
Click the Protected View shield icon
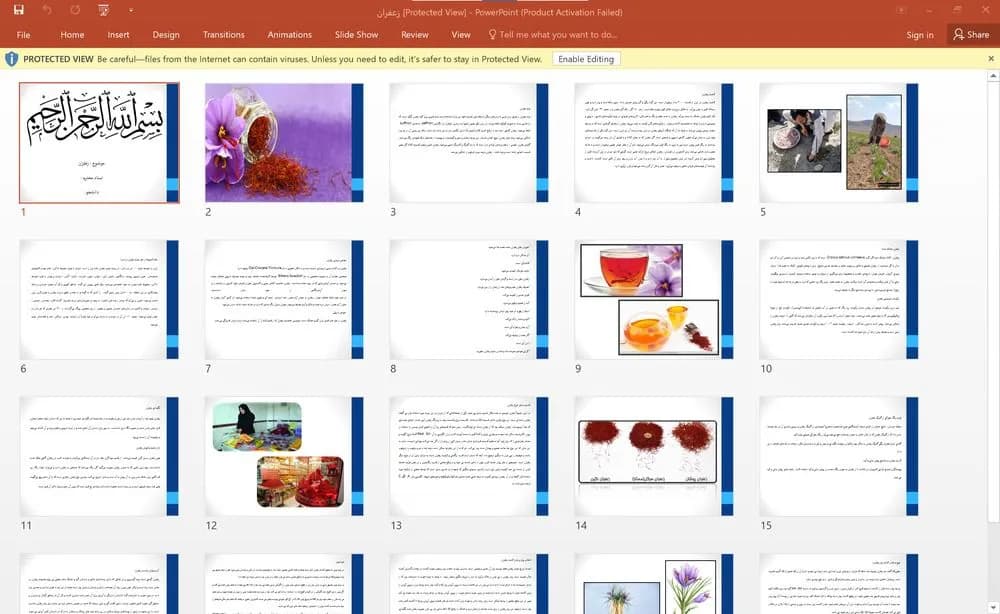point(11,59)
